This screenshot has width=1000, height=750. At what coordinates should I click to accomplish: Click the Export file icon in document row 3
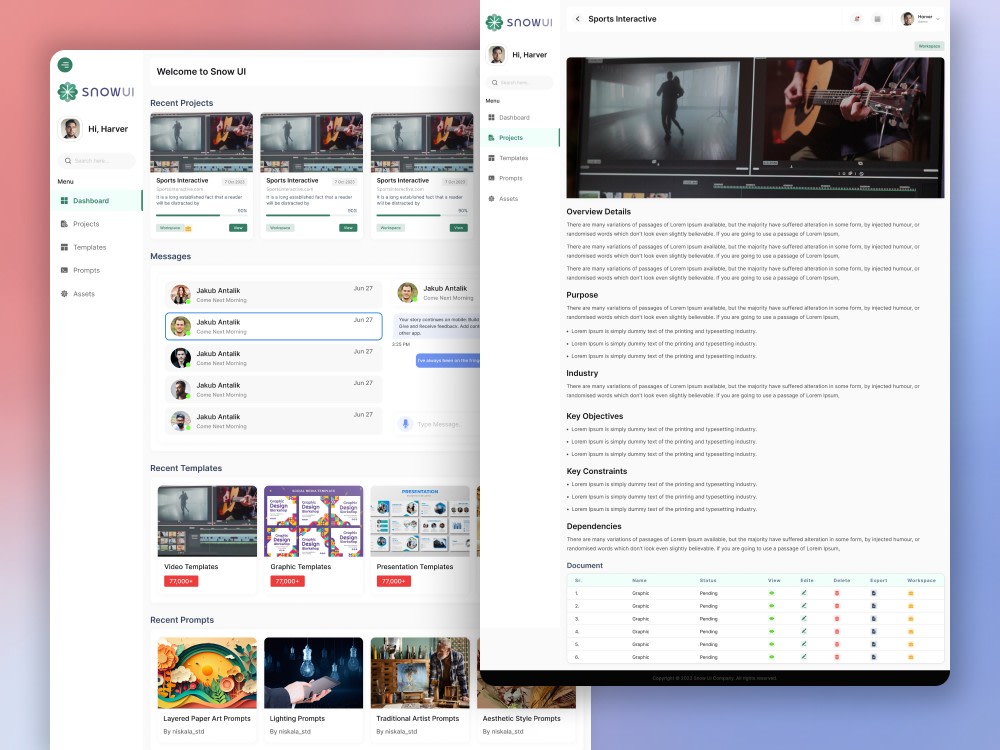click(x=874, y=619)
